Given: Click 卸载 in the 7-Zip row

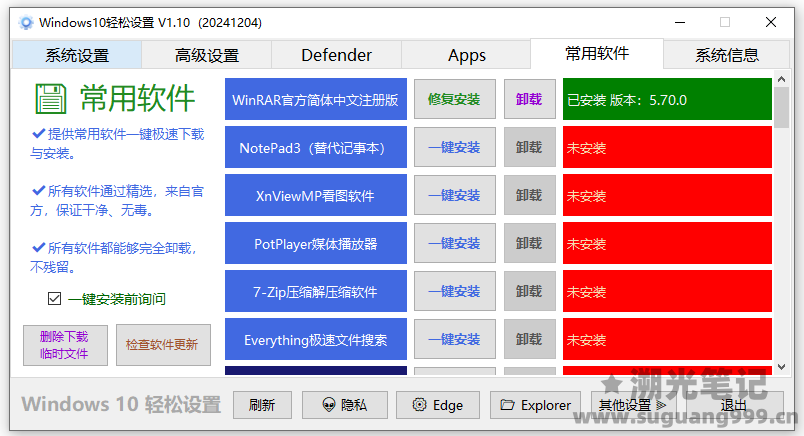Looking at the screenshot, I should [x=529, y=291].
